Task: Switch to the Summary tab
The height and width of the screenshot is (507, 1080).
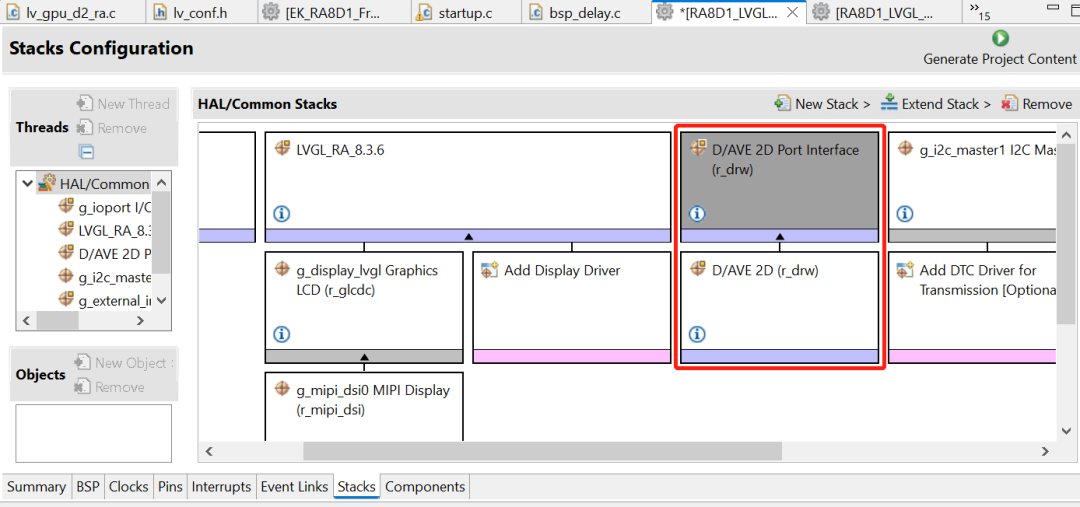Action: [x=36, y=487]
